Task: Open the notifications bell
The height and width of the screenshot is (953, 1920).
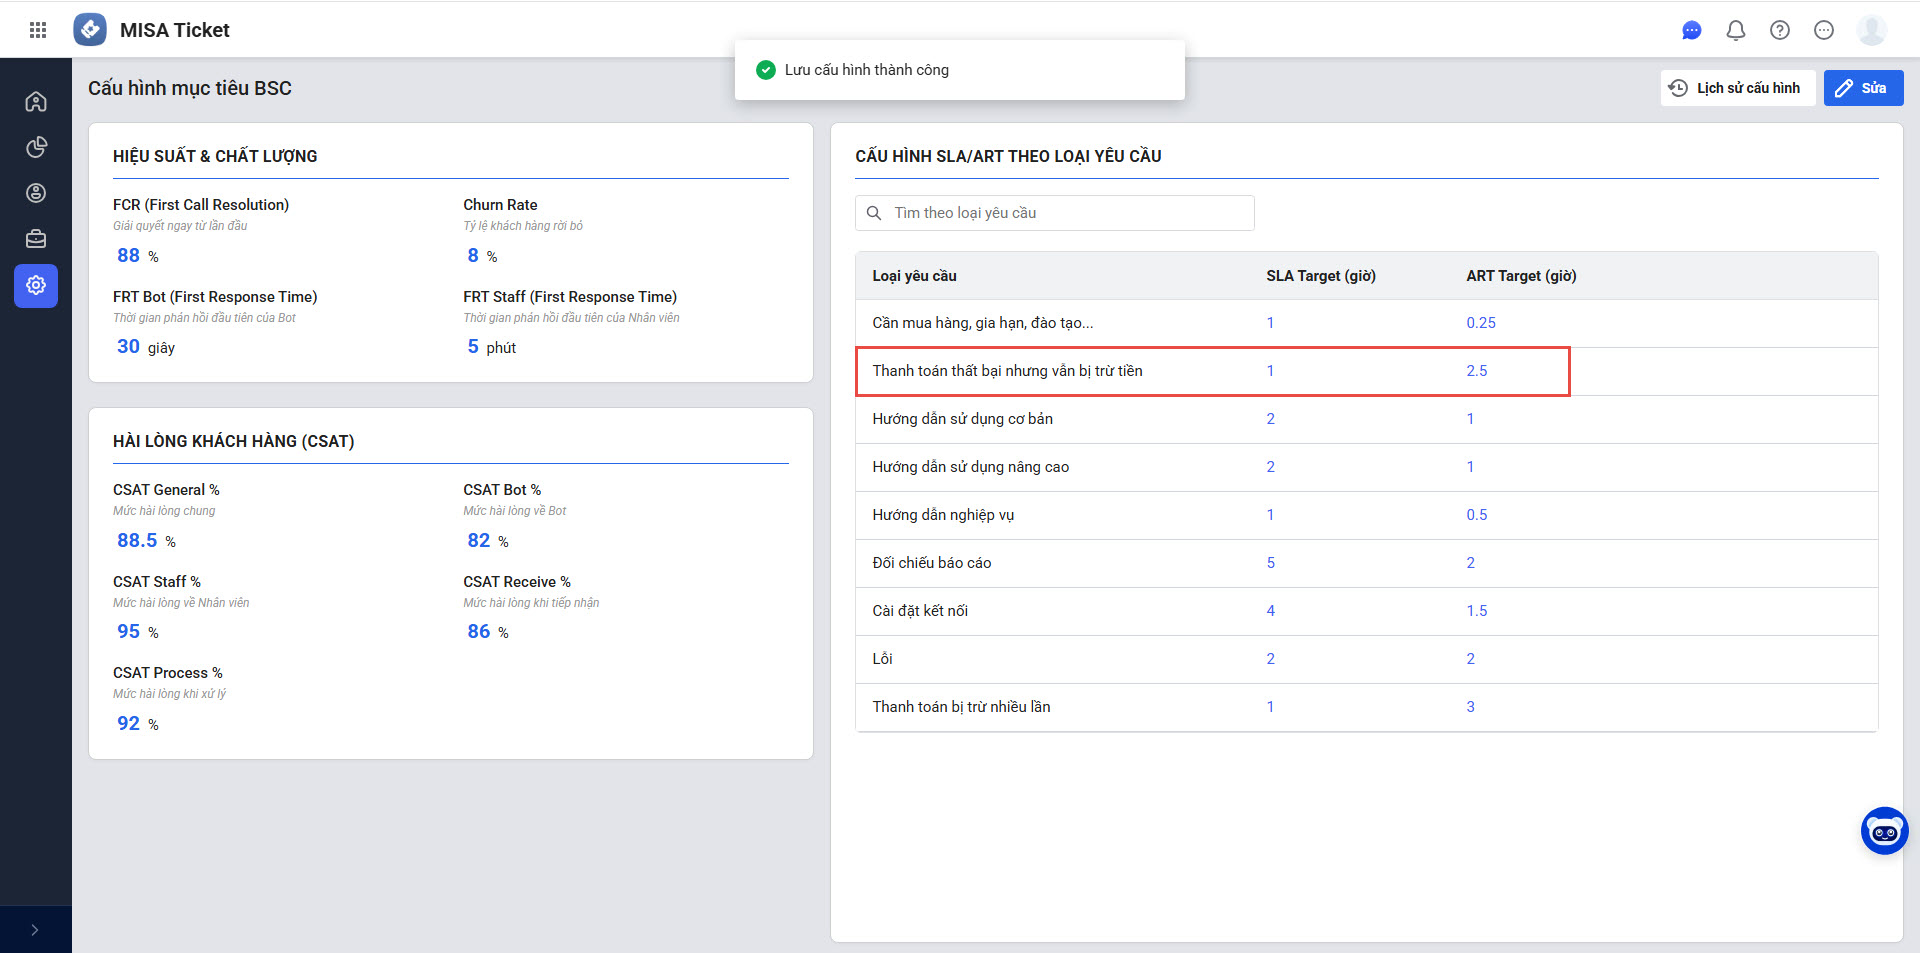Action: click(1735, 30)
